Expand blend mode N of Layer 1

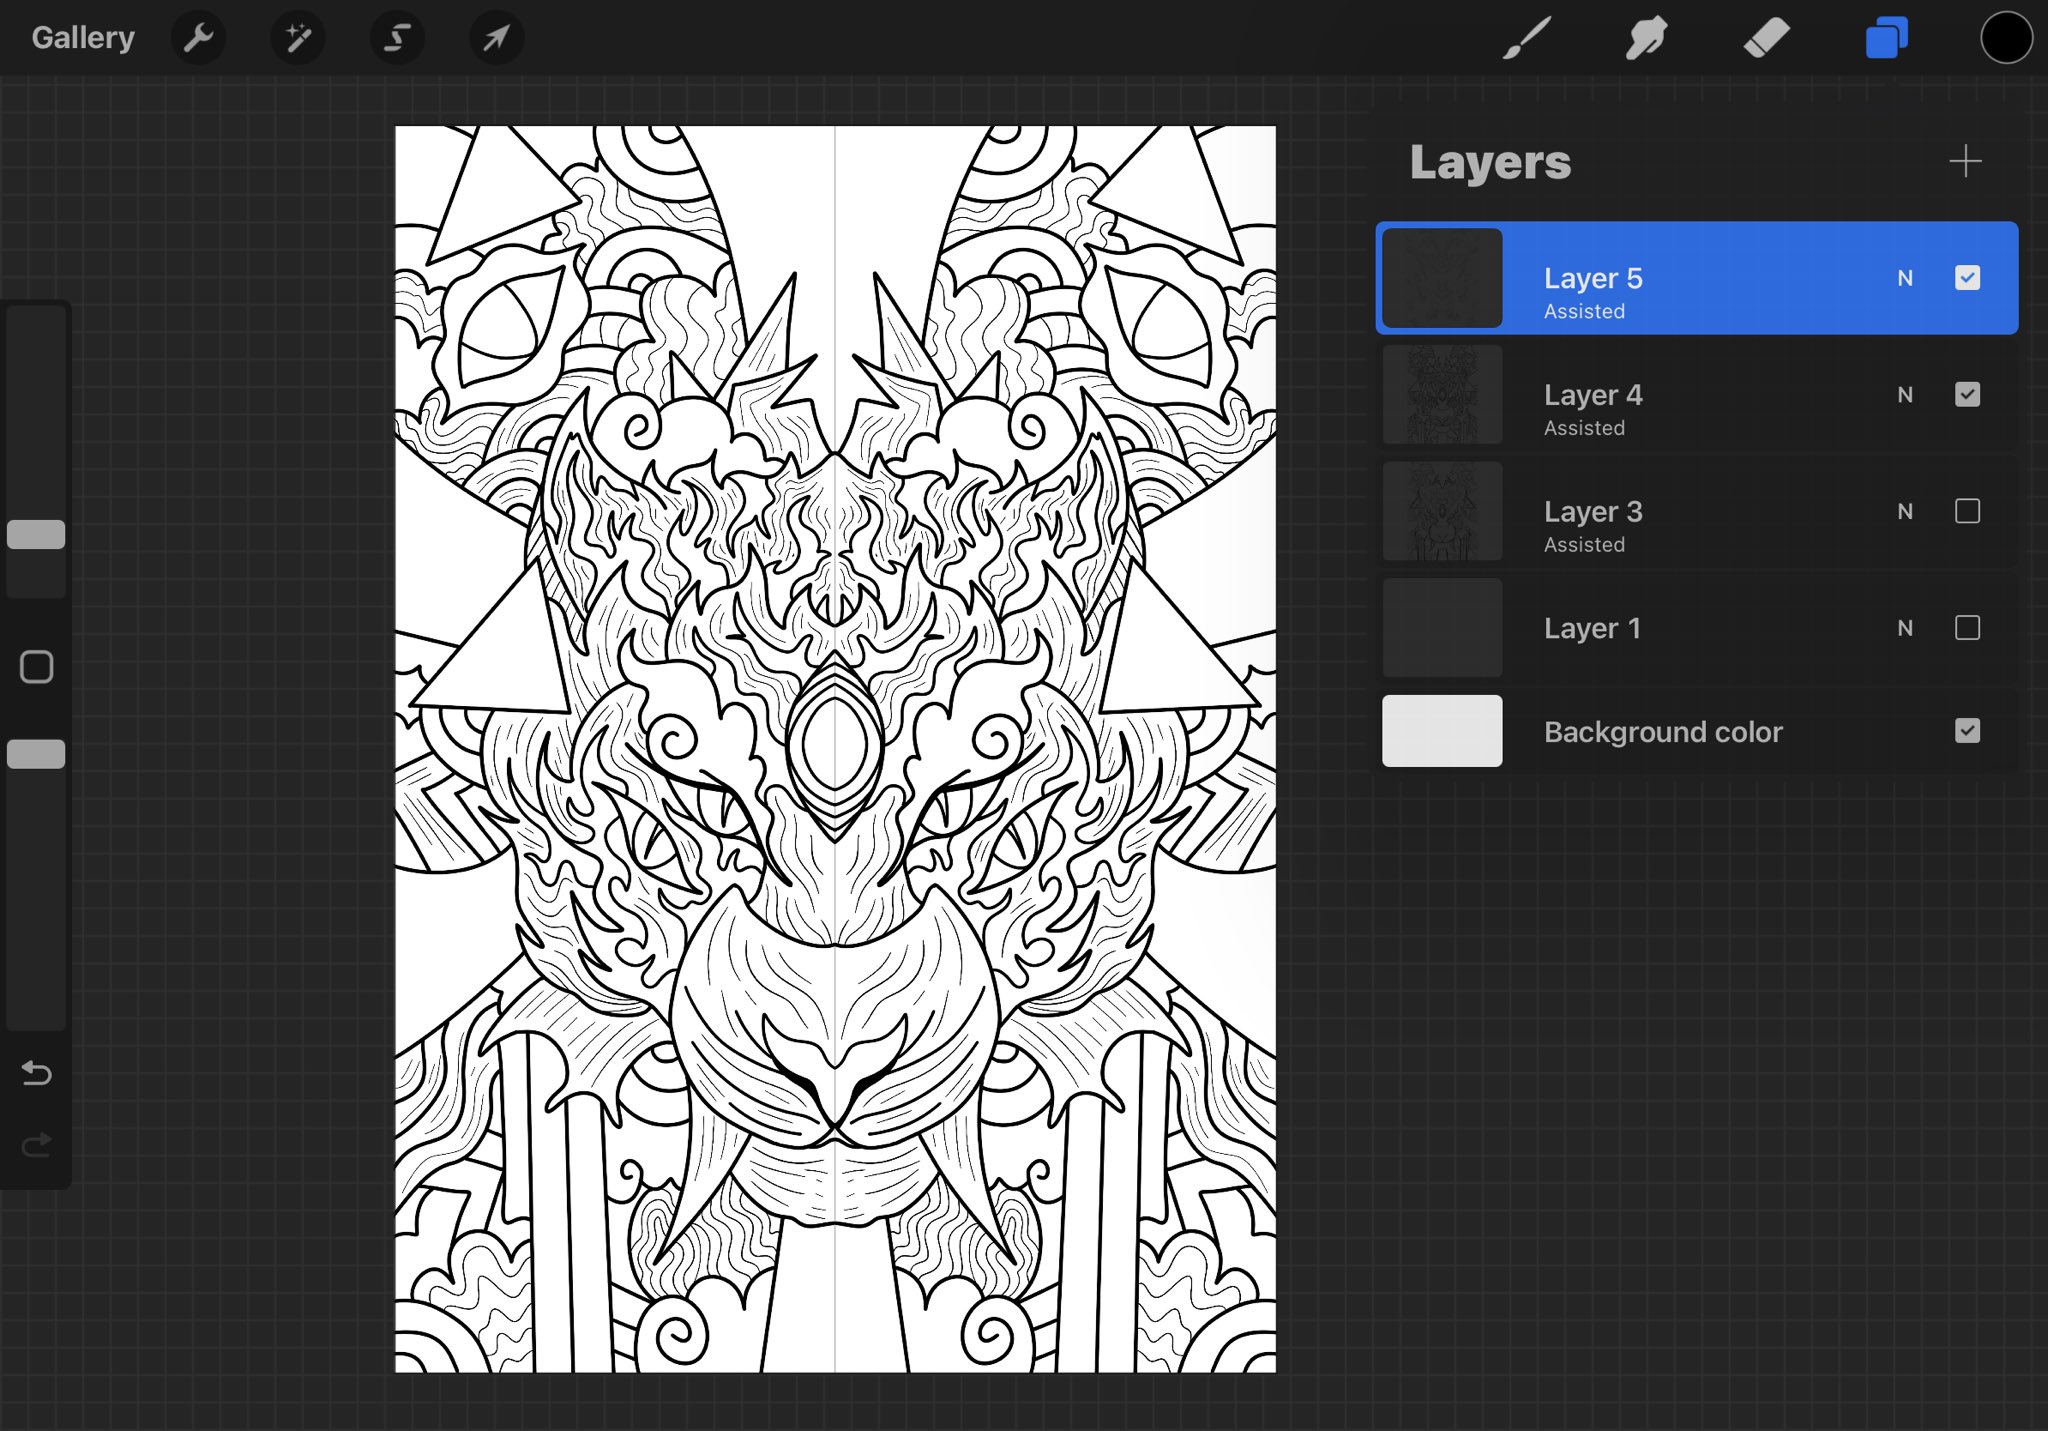click(x=1905, y=628)
